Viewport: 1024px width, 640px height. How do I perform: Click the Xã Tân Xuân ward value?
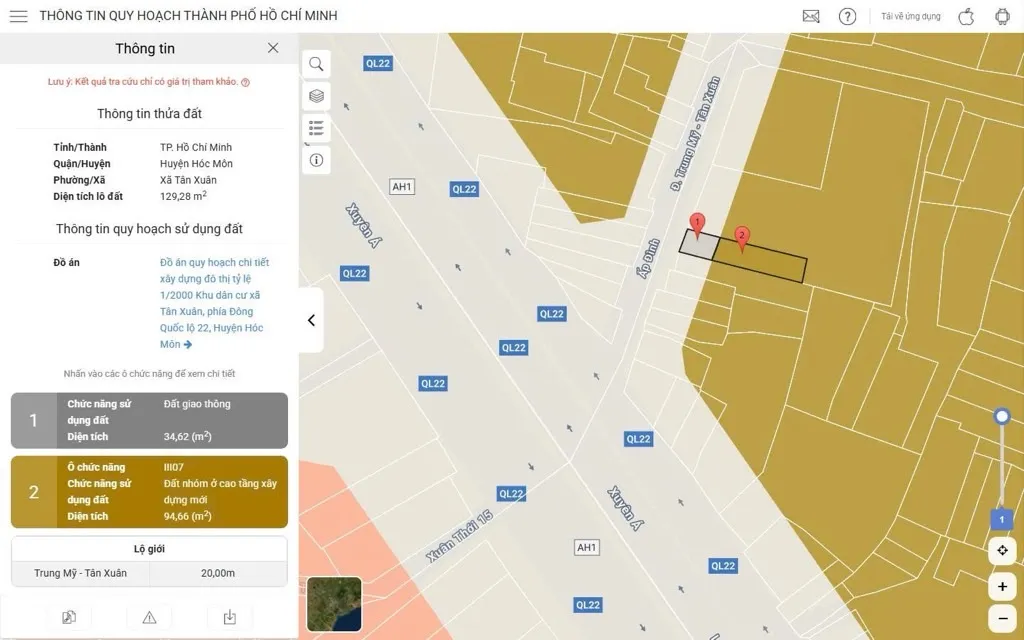188,180
